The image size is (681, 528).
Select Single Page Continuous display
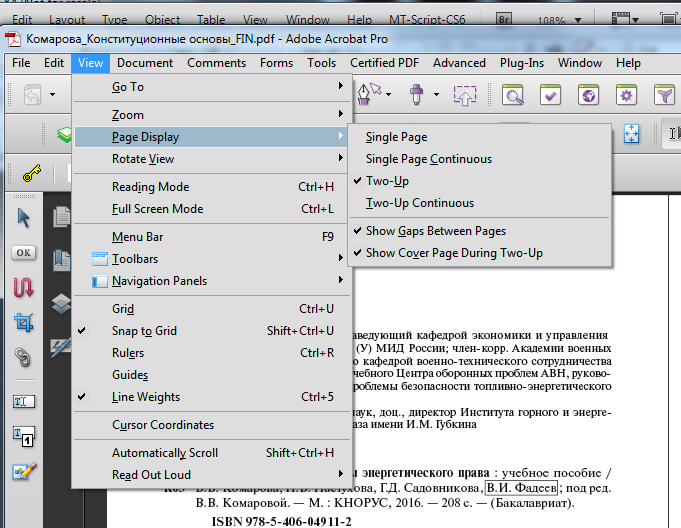tap(479, 159)
